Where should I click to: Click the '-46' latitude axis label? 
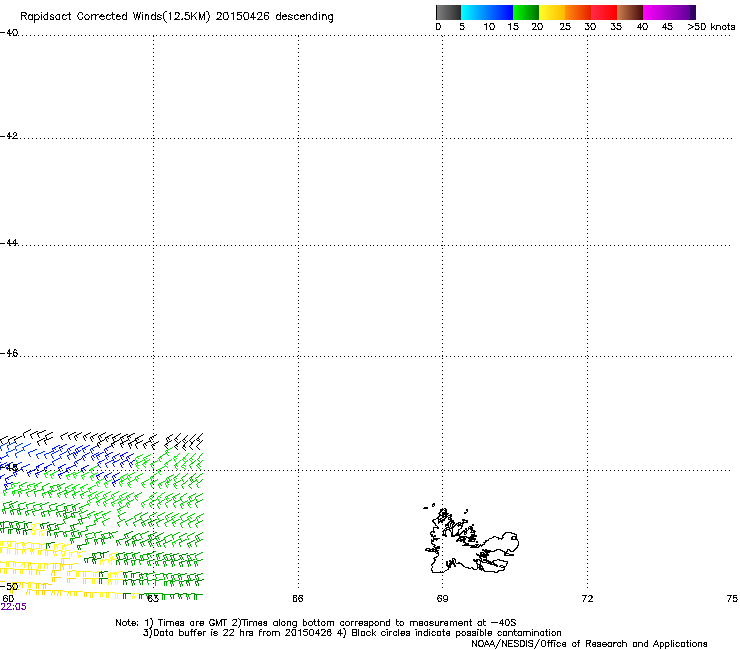[9, 353]
